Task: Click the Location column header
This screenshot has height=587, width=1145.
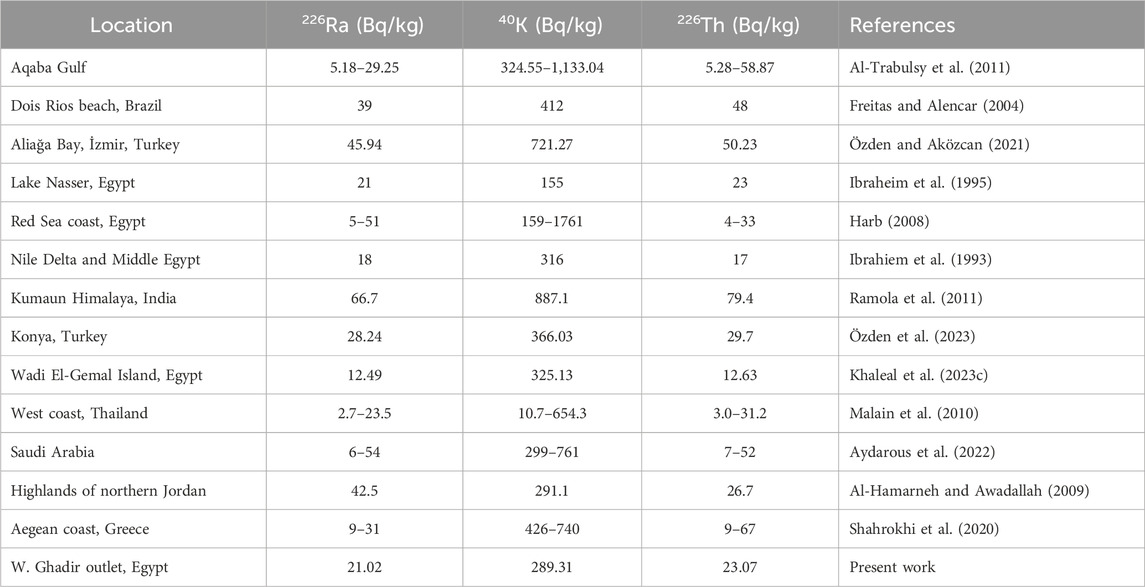Action: 131,25
